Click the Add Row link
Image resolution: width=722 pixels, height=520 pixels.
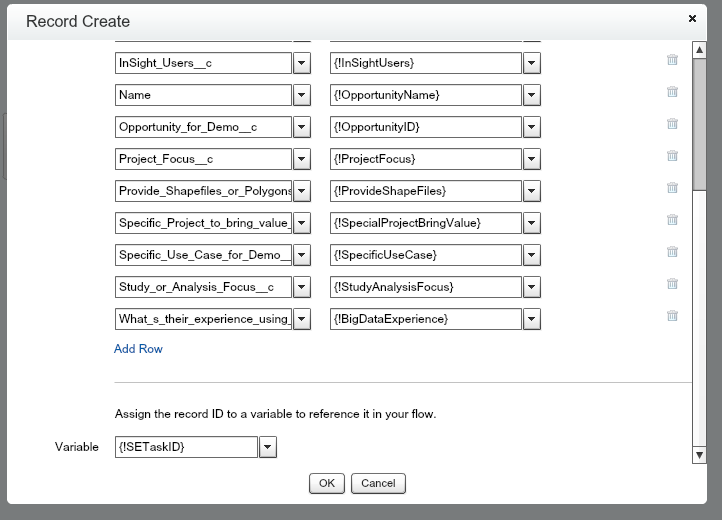point(138,349)
